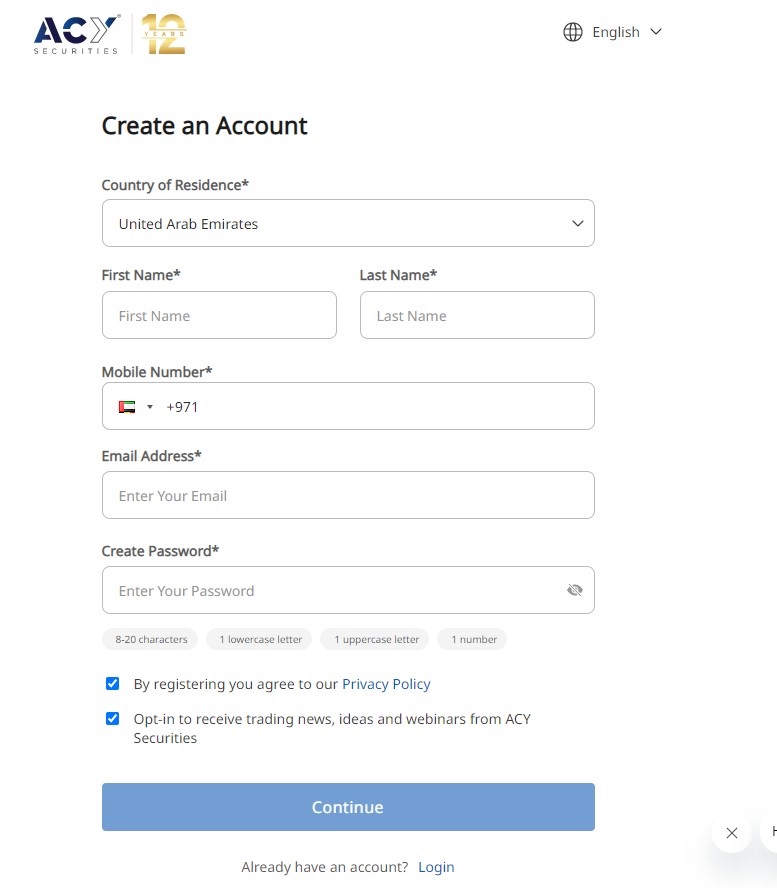Focus the Last Name field
This screenshot has height=888, width=777.
[x=477, y=316]
